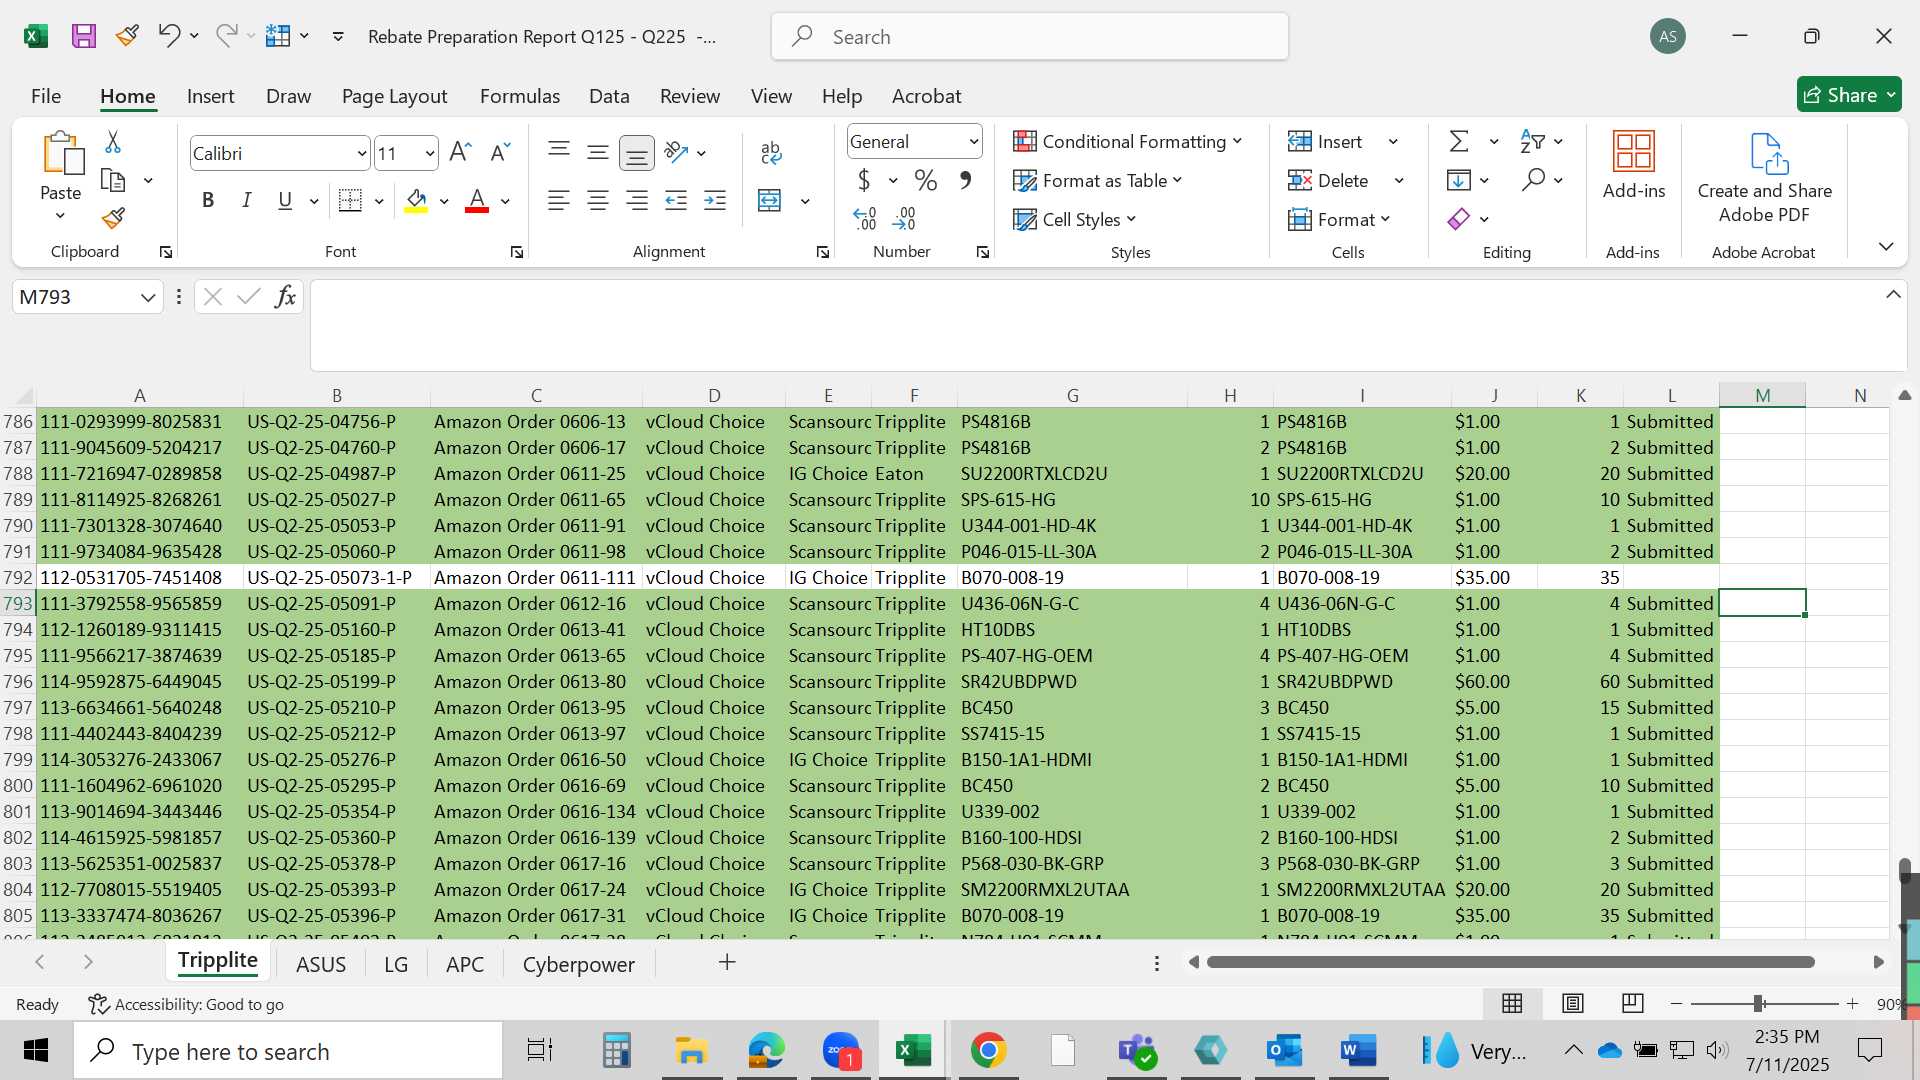Open the Name Box dropdown arrow

pyautogui.click(x=148, y=297)
